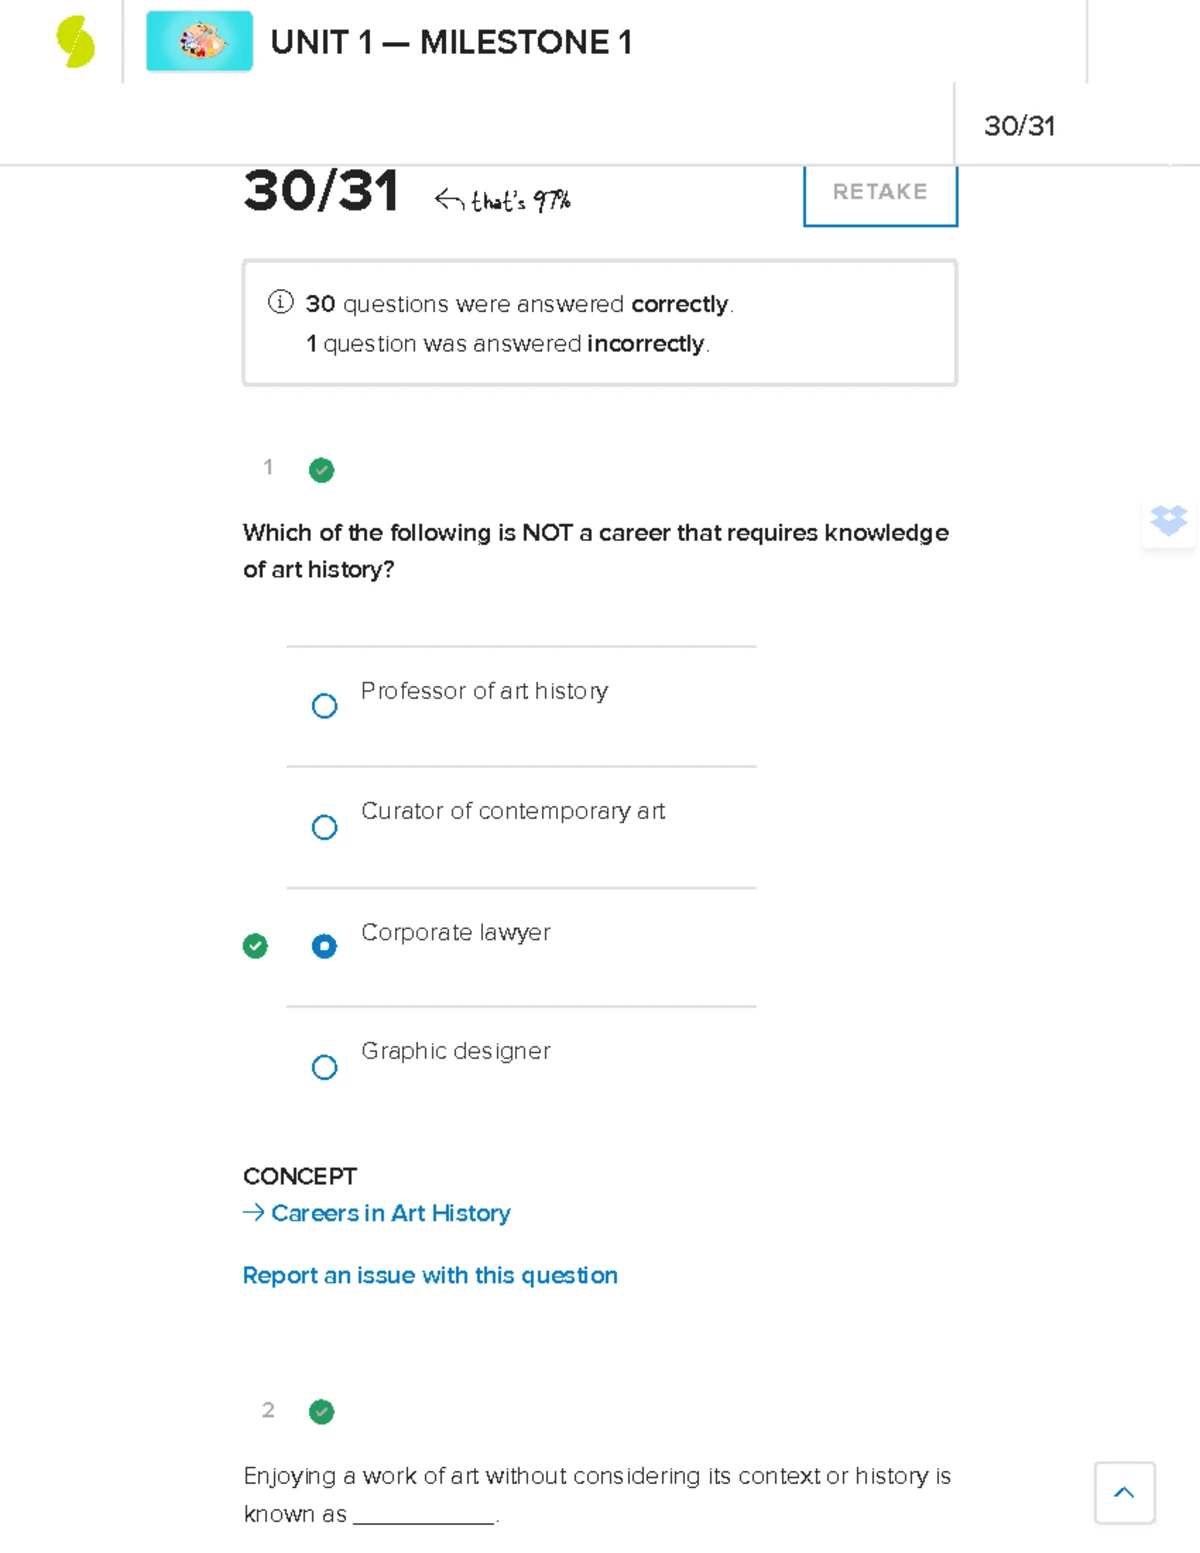The width and height of the screenshot is (1200, 1553).
Task: Click the 30/31 score display
Action: click(322, 193)
